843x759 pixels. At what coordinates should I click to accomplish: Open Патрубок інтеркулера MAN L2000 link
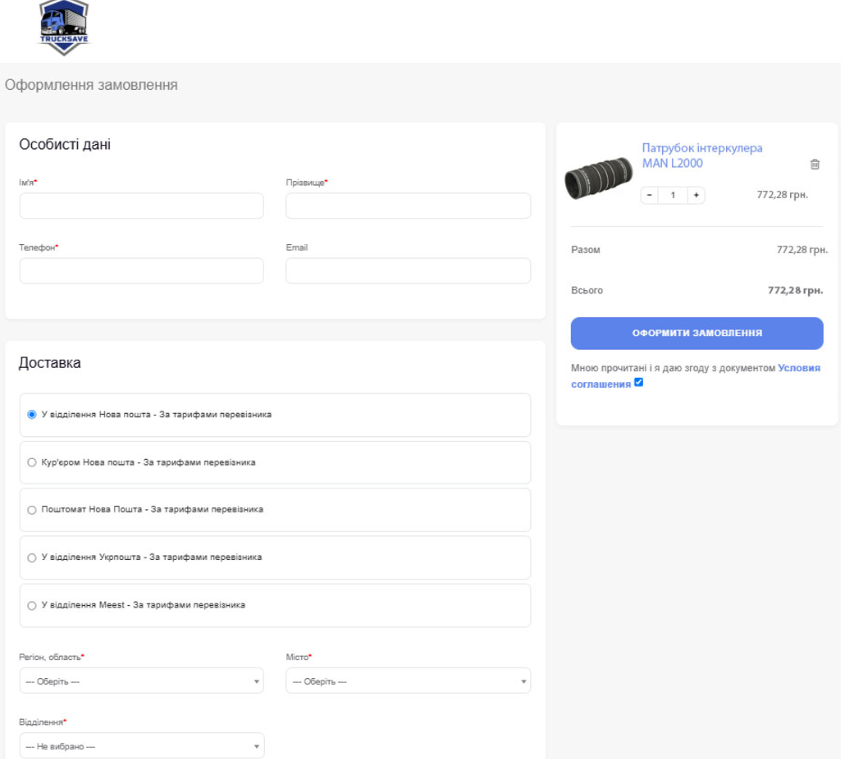click(701, 155)
